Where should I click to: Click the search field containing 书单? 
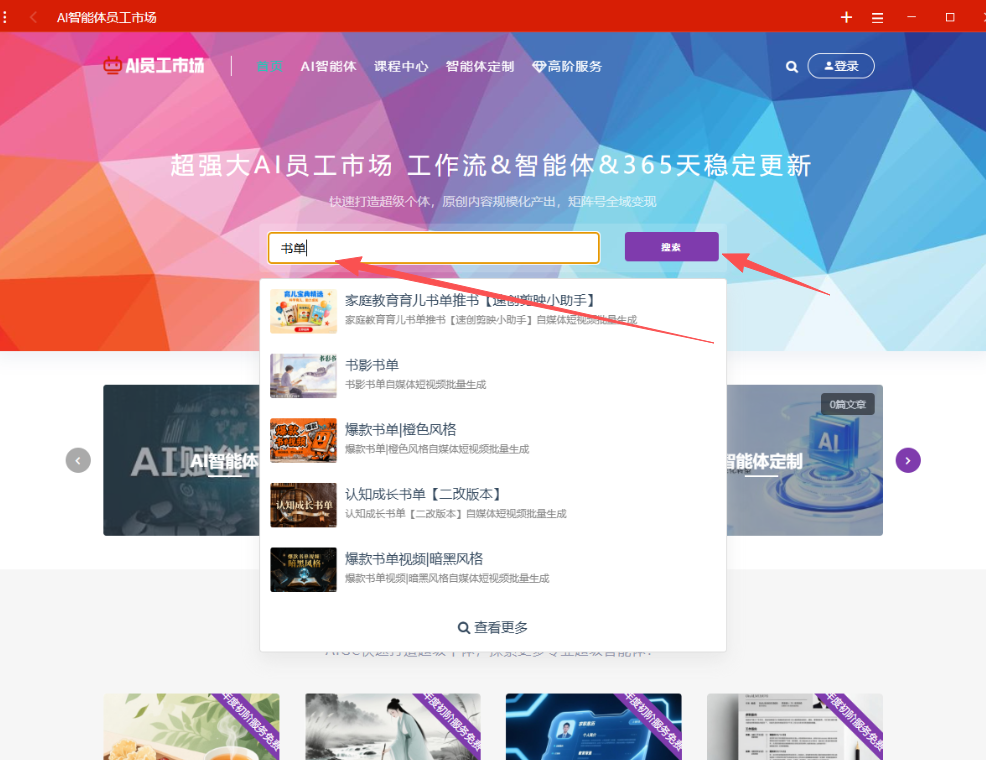click(x=434, y=248)
